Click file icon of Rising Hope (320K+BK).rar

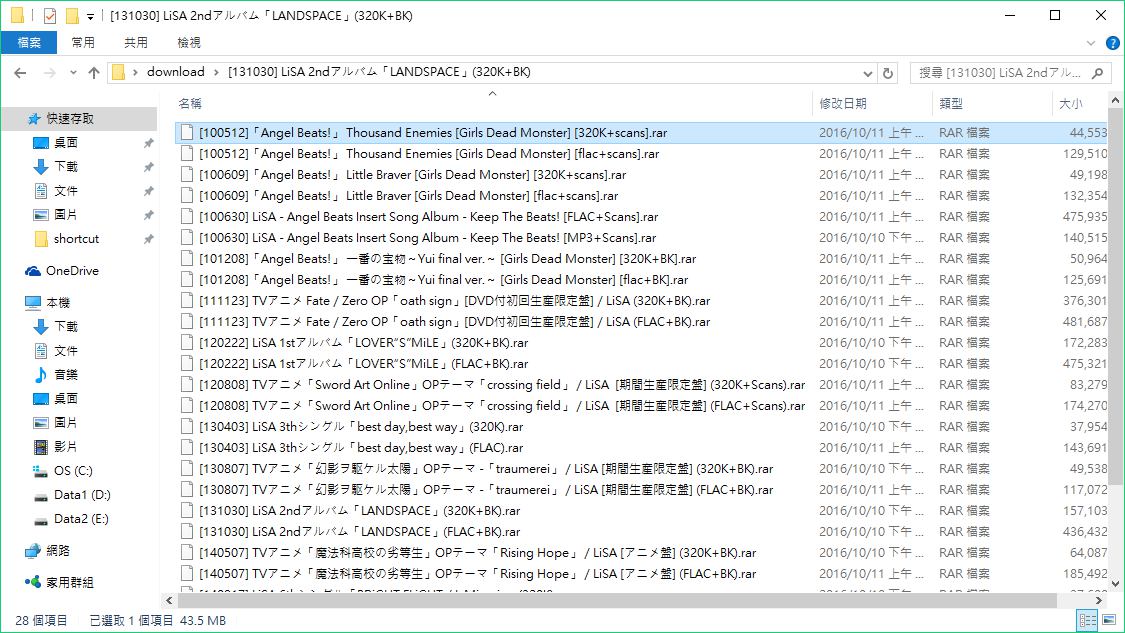tap(187, 553)
